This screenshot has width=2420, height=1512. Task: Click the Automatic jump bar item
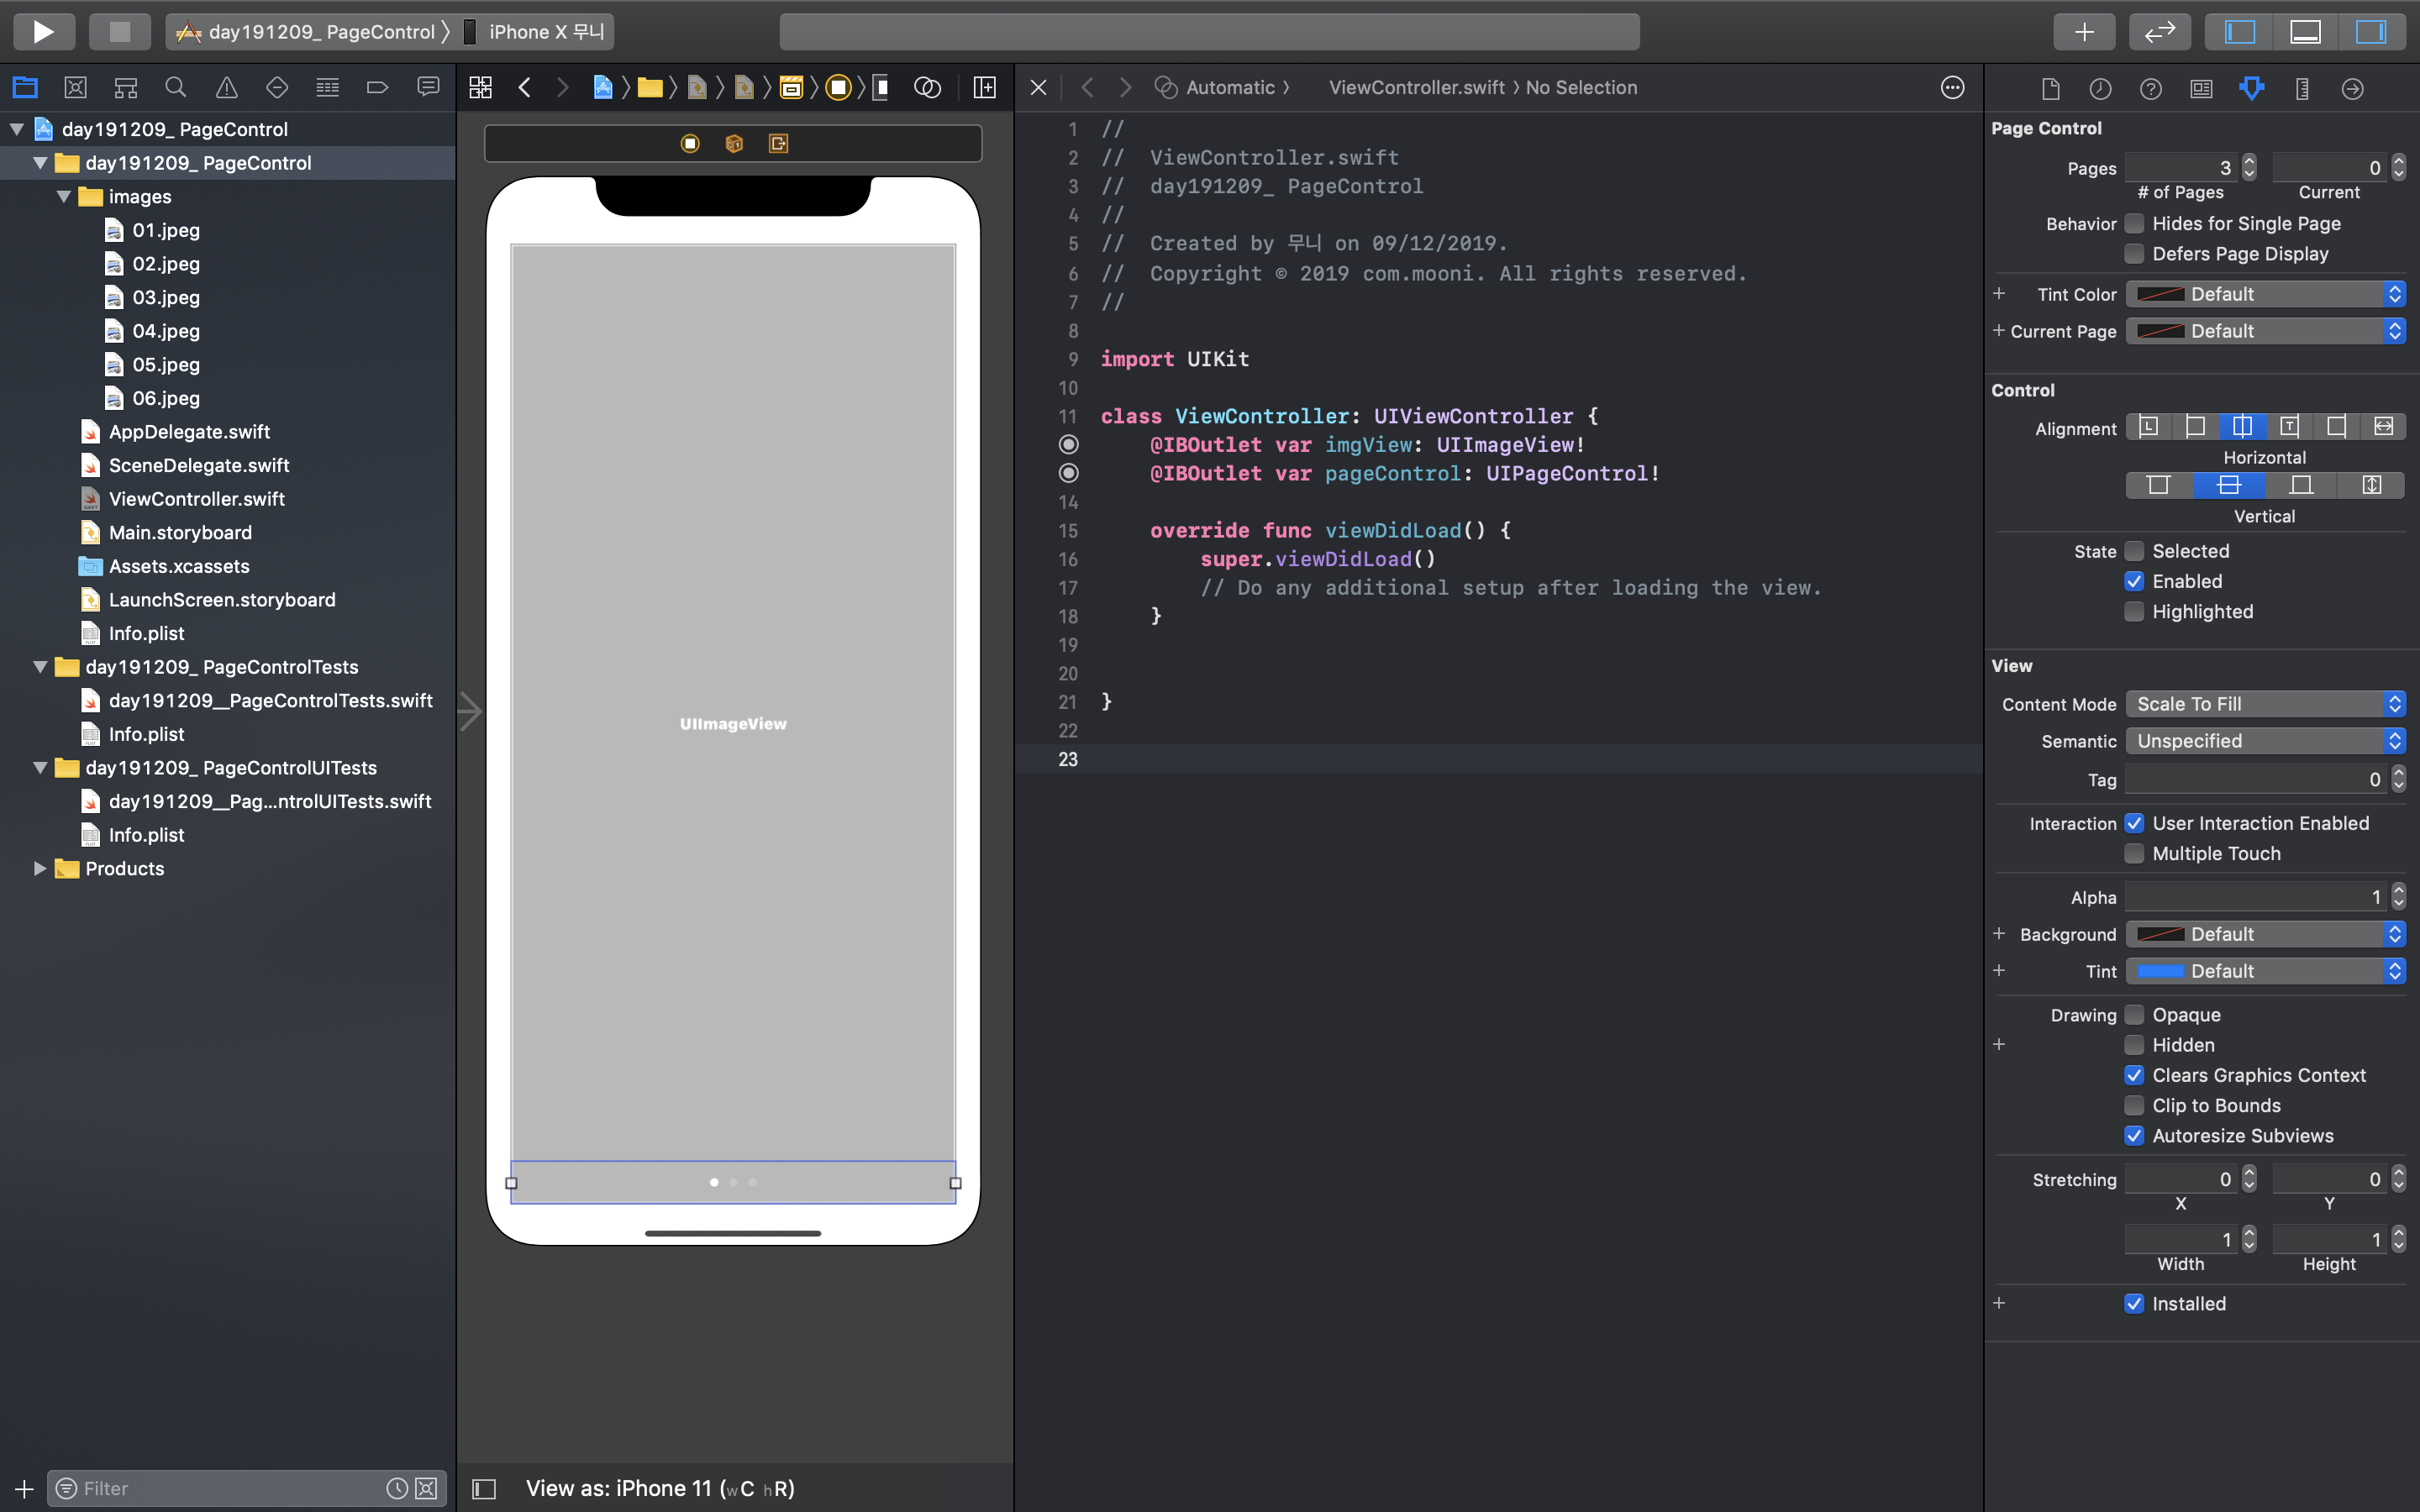[1229, 88]
